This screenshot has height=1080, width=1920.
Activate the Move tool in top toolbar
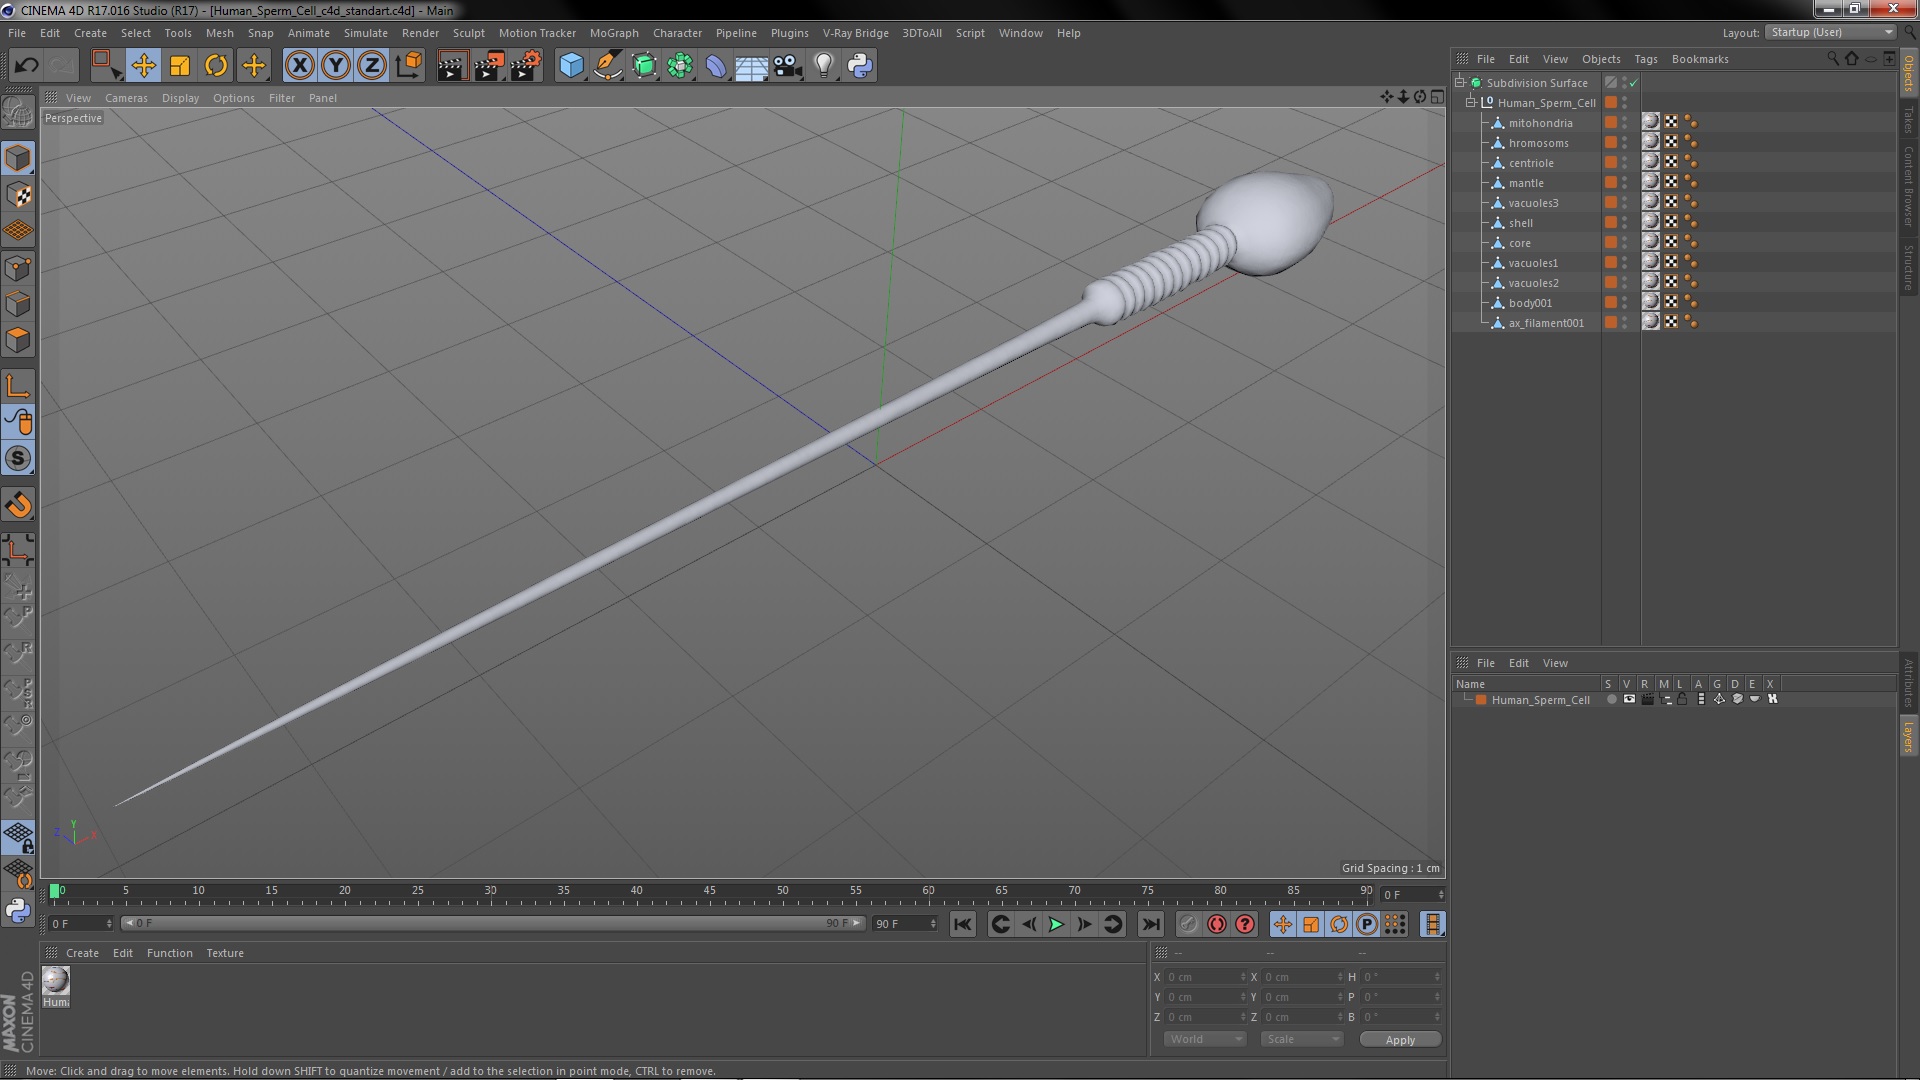(143, 66)
